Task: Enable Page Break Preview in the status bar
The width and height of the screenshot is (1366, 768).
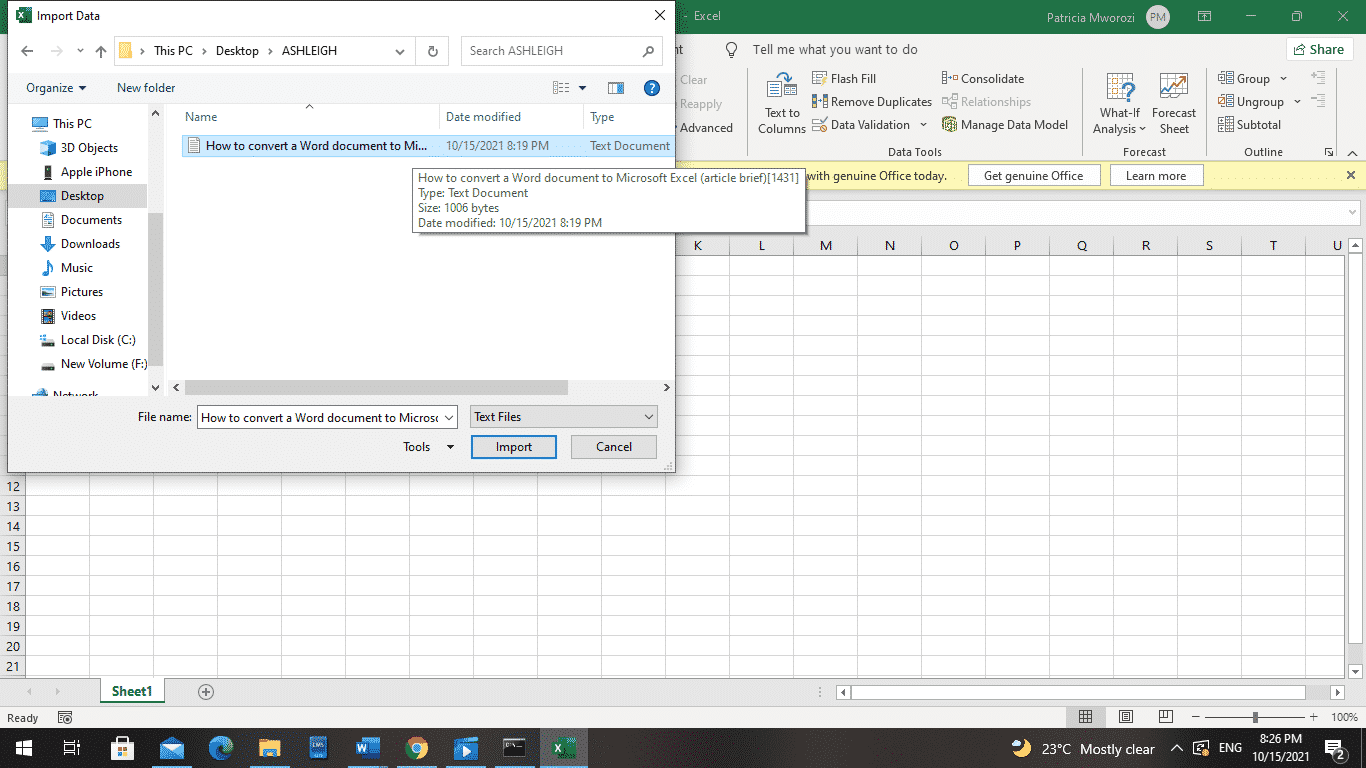Action: point(1165,717)
